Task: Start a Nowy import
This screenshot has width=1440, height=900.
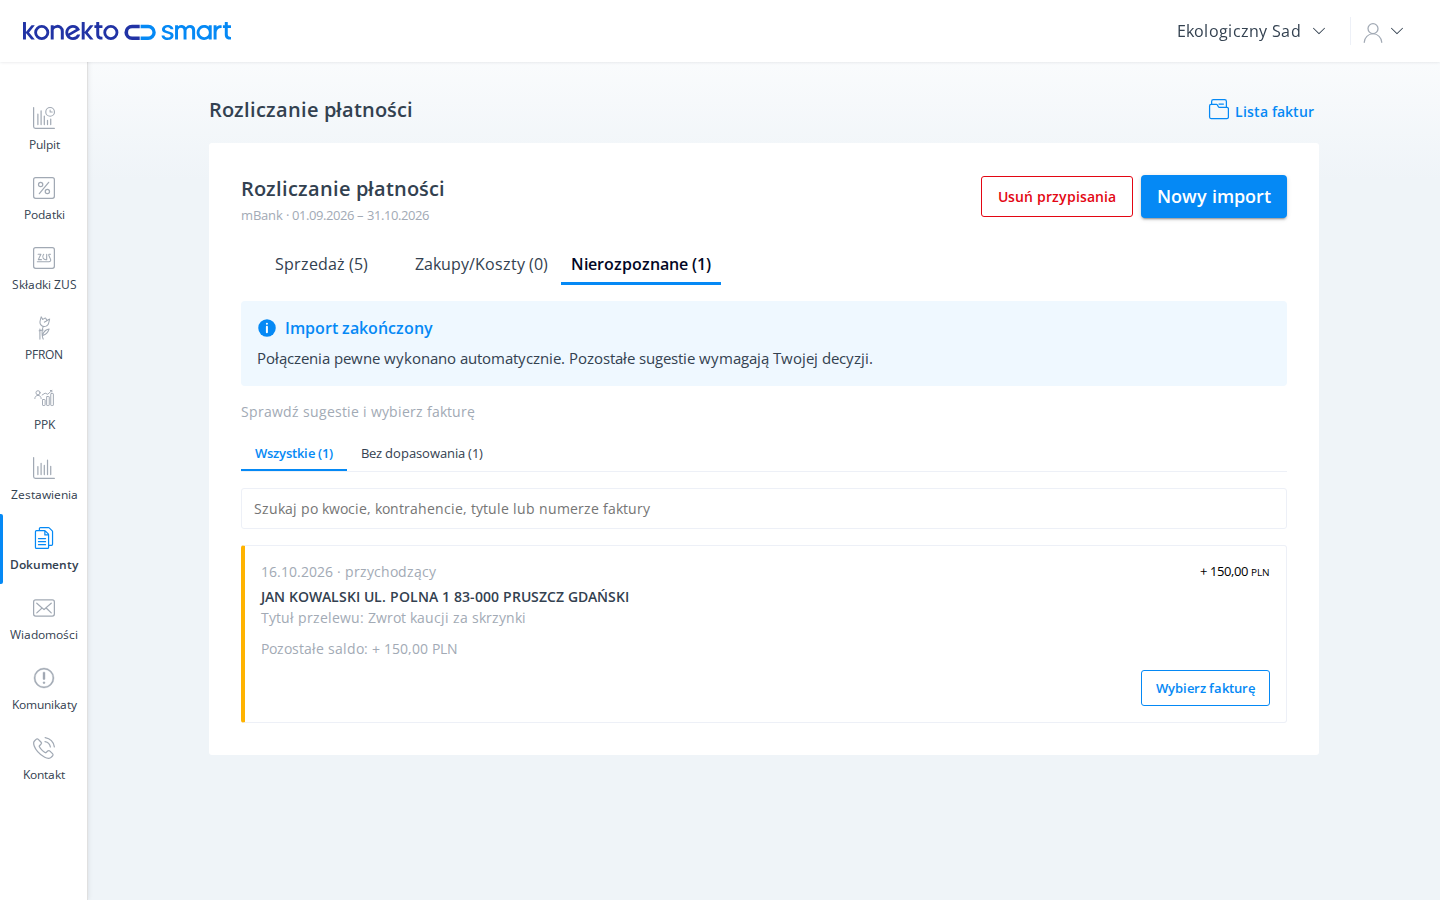Action: [1214, 197]
